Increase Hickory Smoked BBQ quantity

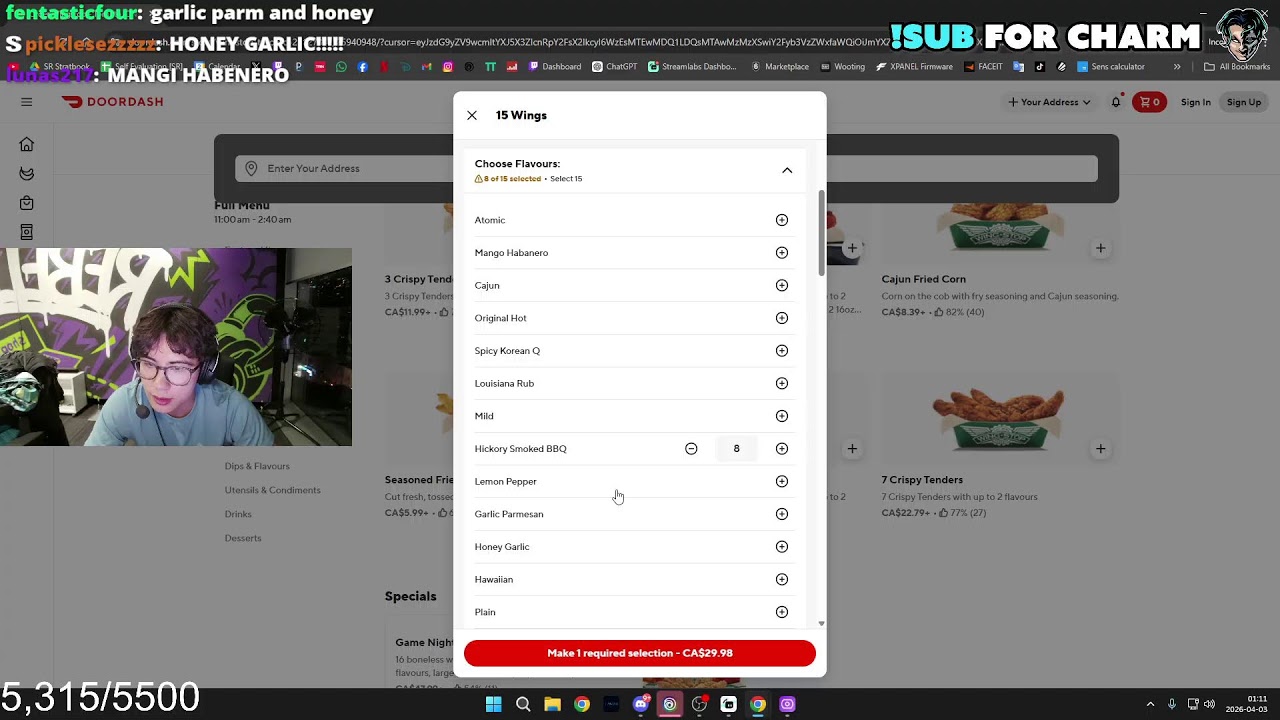pos(782,449)
